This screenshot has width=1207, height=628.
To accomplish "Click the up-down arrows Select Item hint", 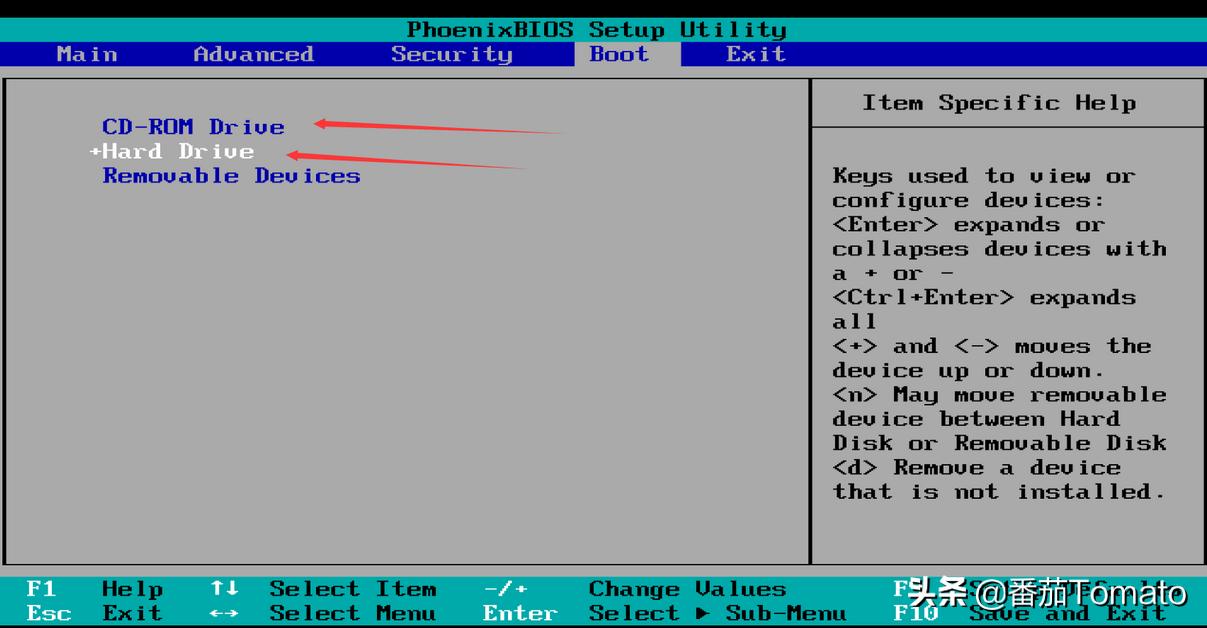I will (x=323, y=589).
